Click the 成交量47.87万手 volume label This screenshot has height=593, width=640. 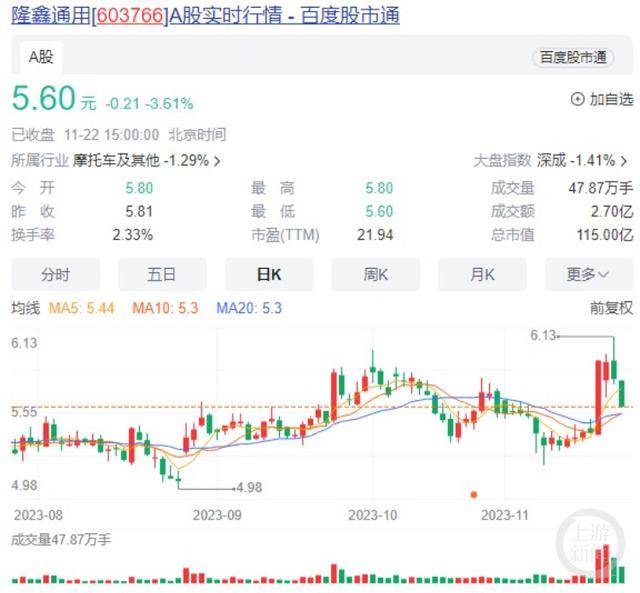(61, 540)
